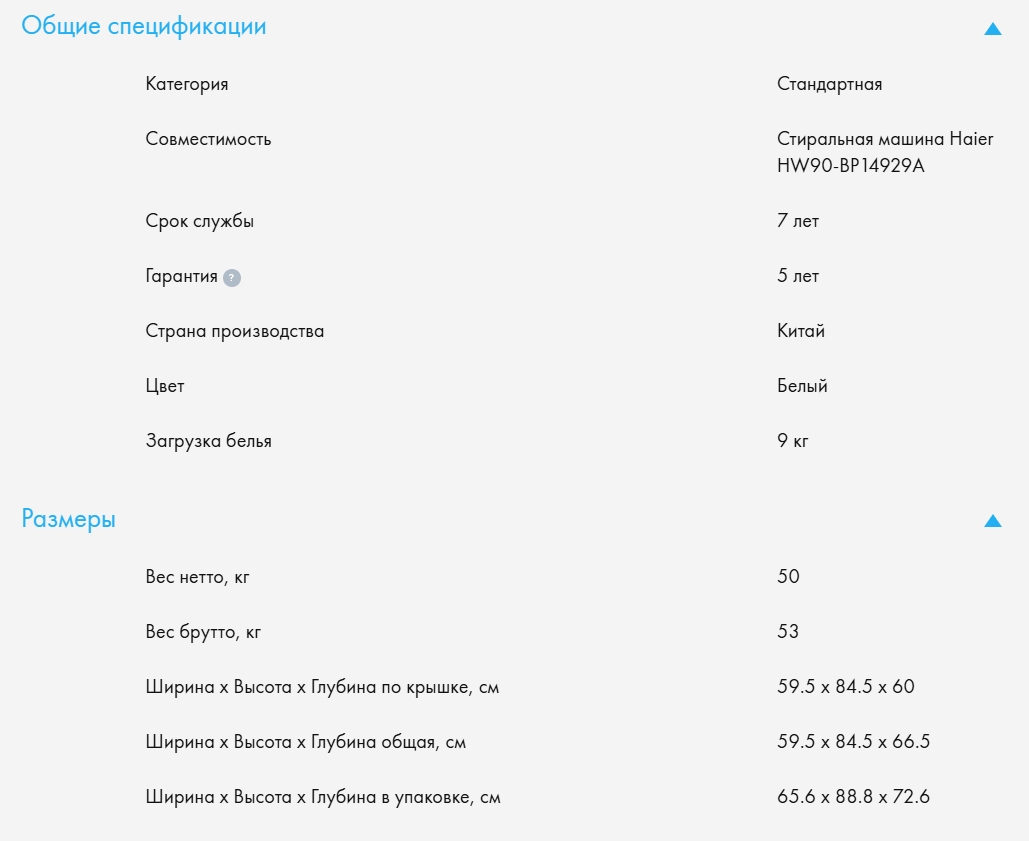Click the Китай country value
The width and height of the screenshot is (1029, 841).
[x=801, y=331]
